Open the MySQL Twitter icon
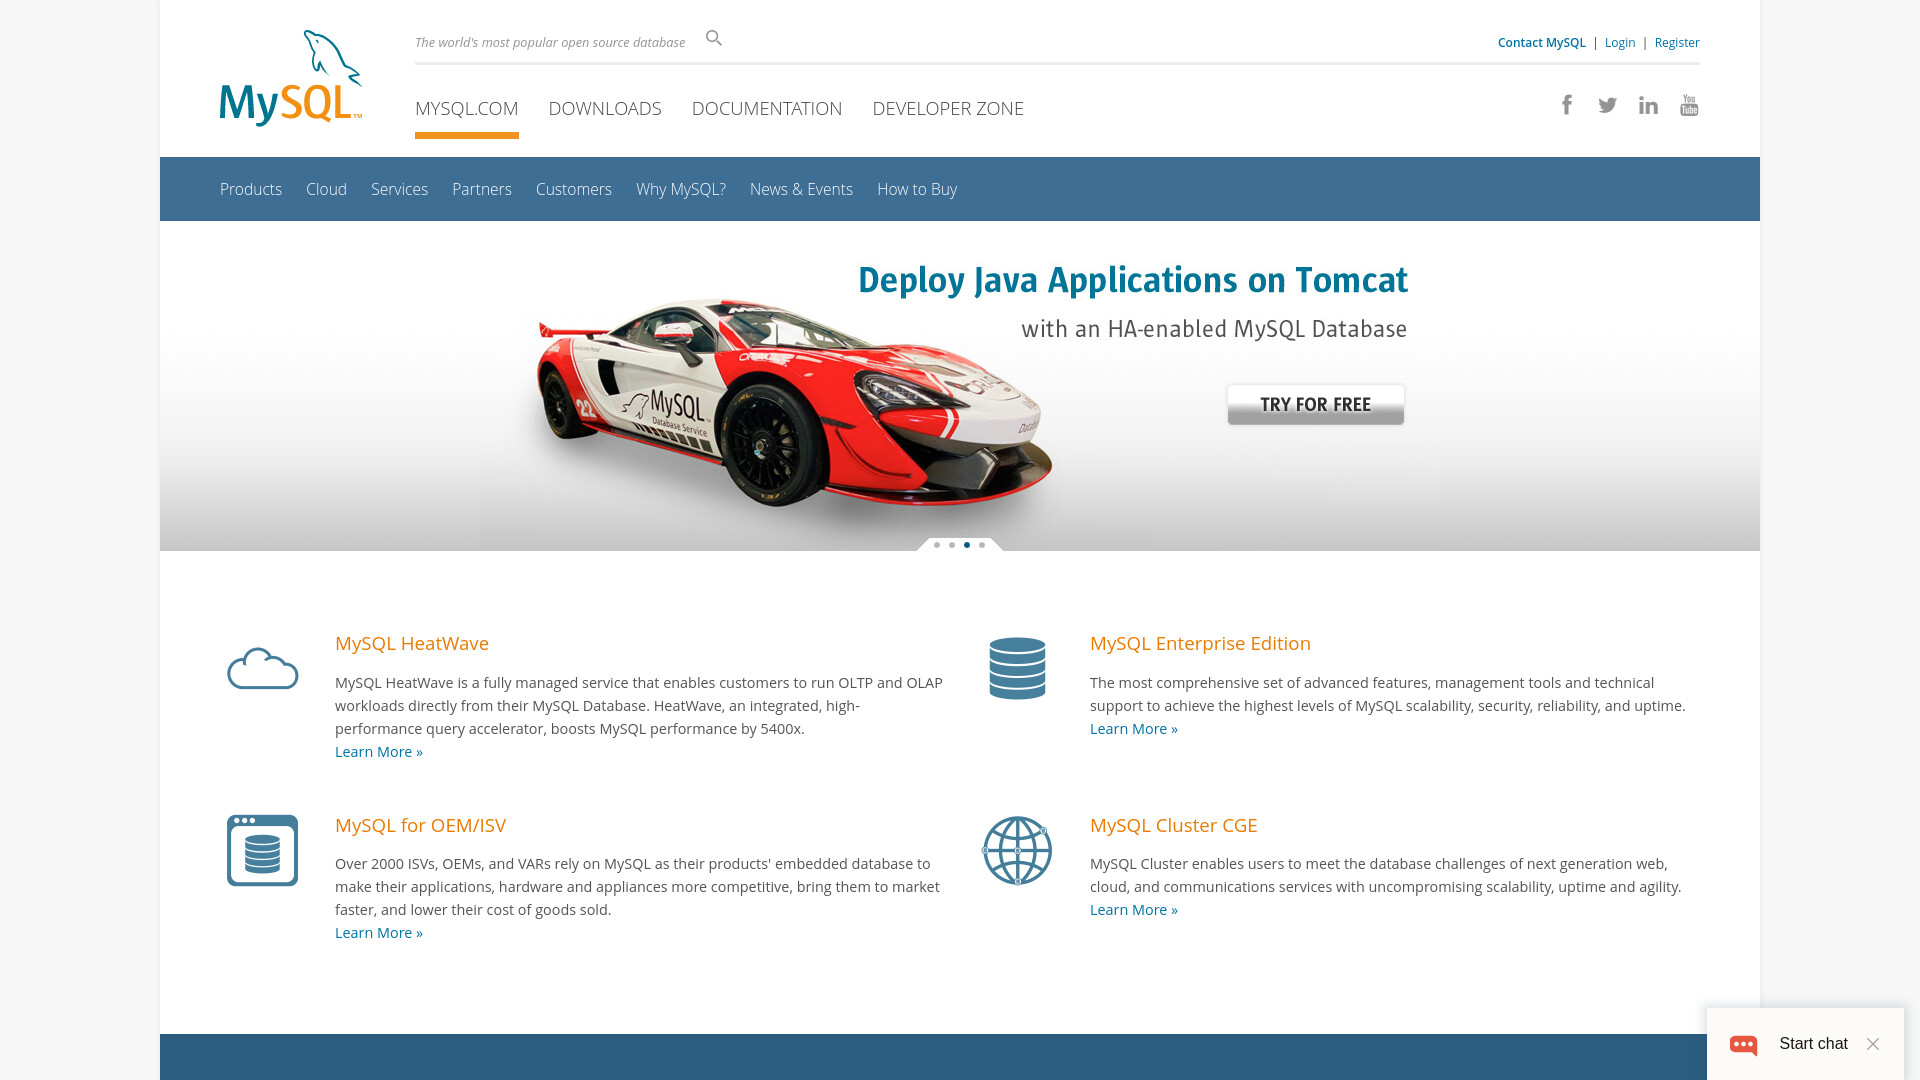This screenshot has height=1080, width=1920. [1607, 105]
